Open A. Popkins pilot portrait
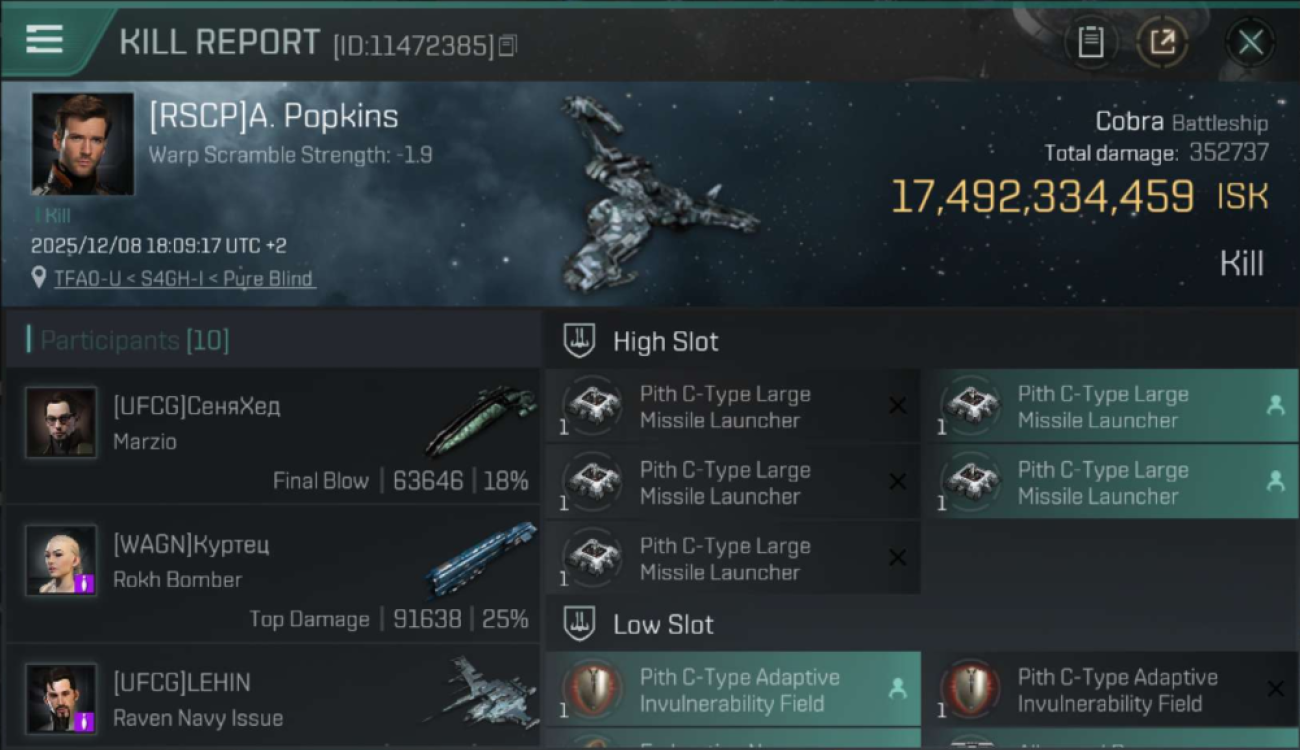The width and height of the screenshot is (1300, 750). click(x=82, y=144)
